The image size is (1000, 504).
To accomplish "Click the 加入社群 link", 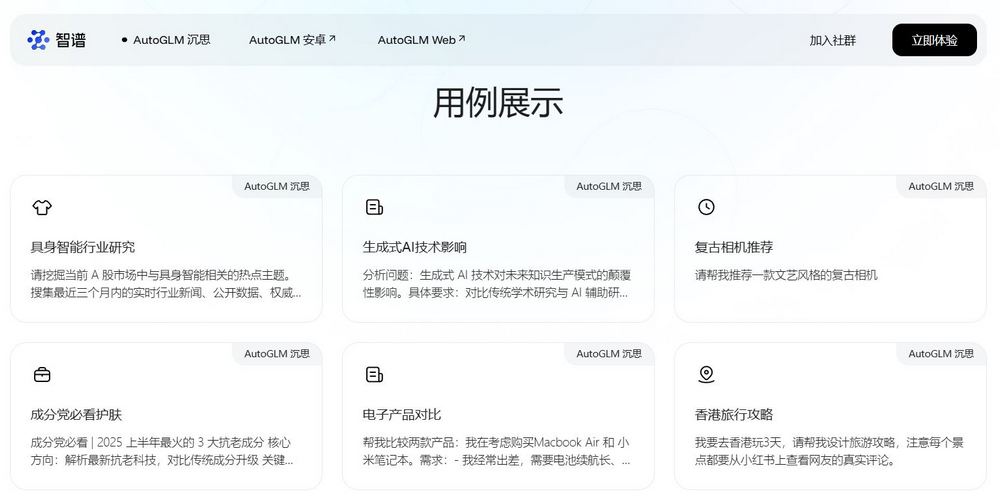I will [x=832, y=40].
